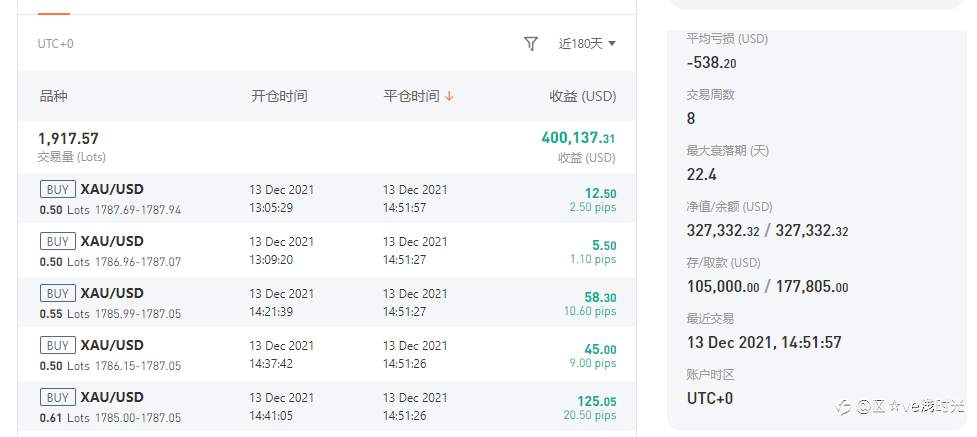Click the sort arrow beside 平仓时间

[449, 97]
